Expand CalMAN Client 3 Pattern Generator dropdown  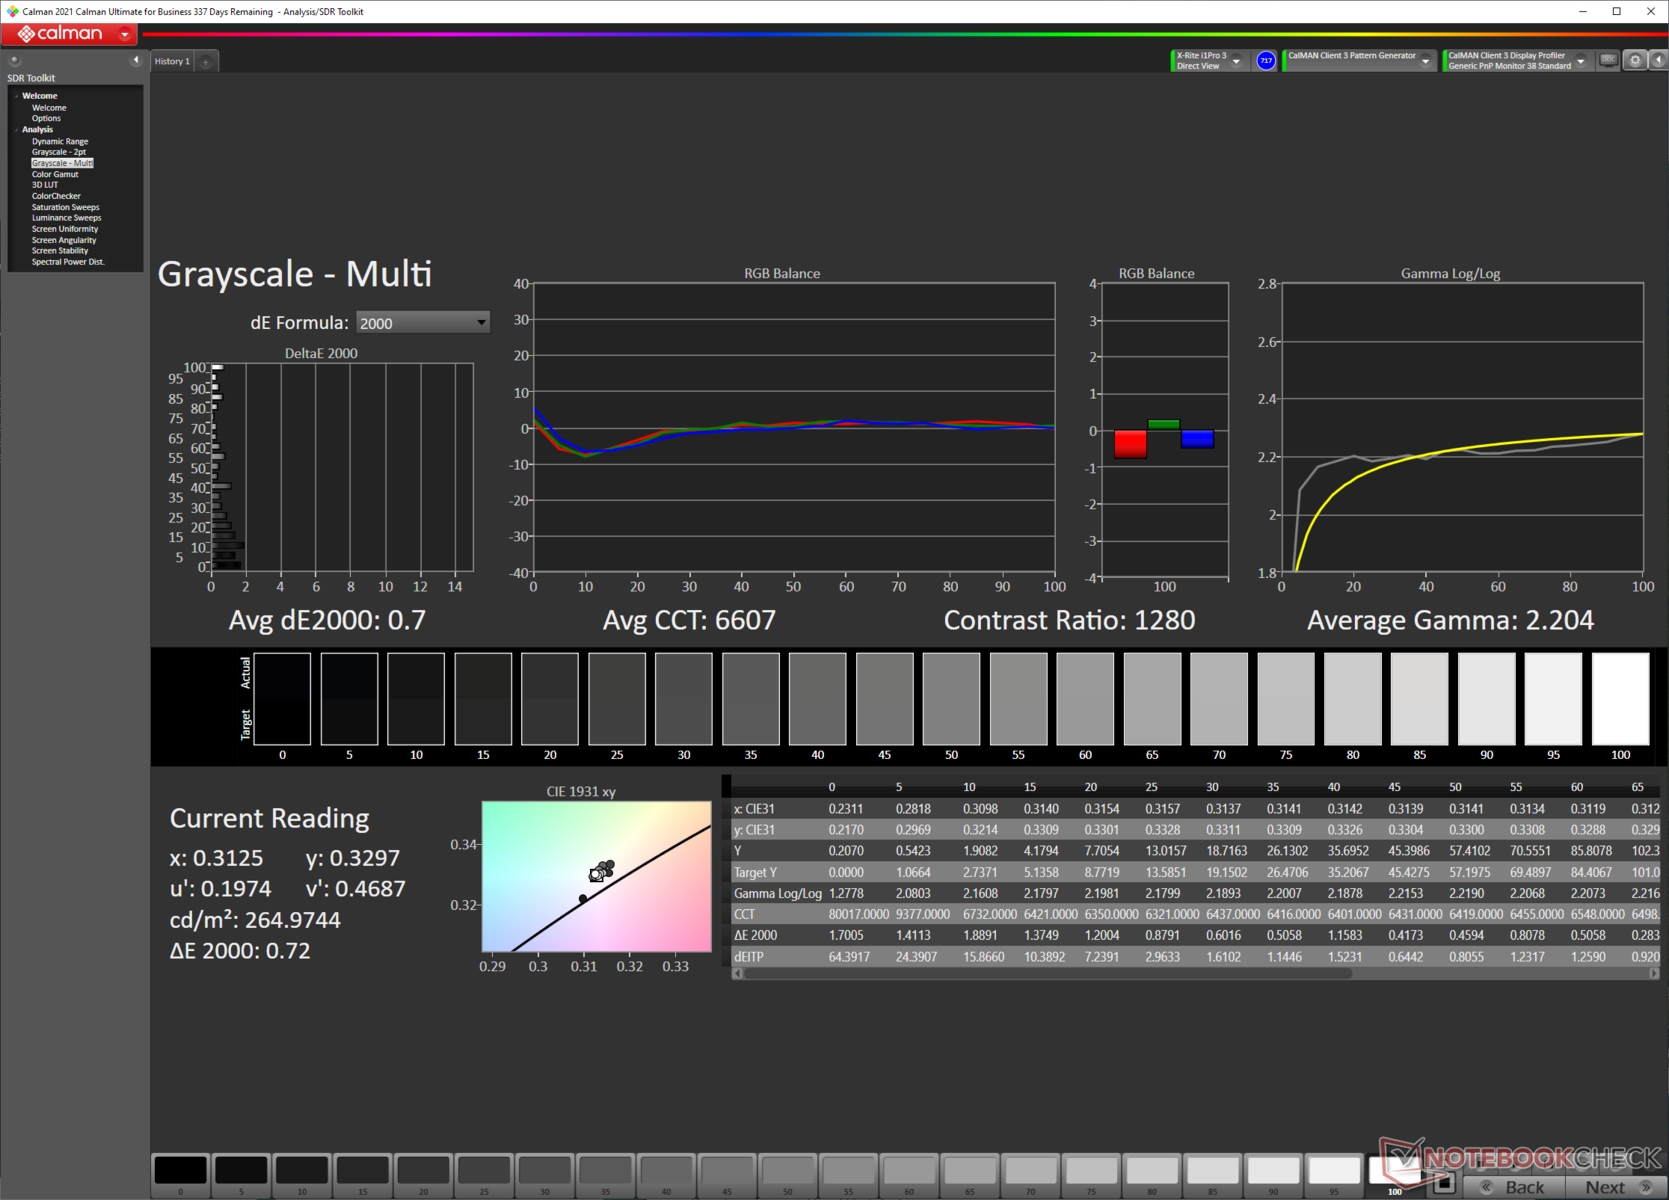click(x=1425, y=61)
